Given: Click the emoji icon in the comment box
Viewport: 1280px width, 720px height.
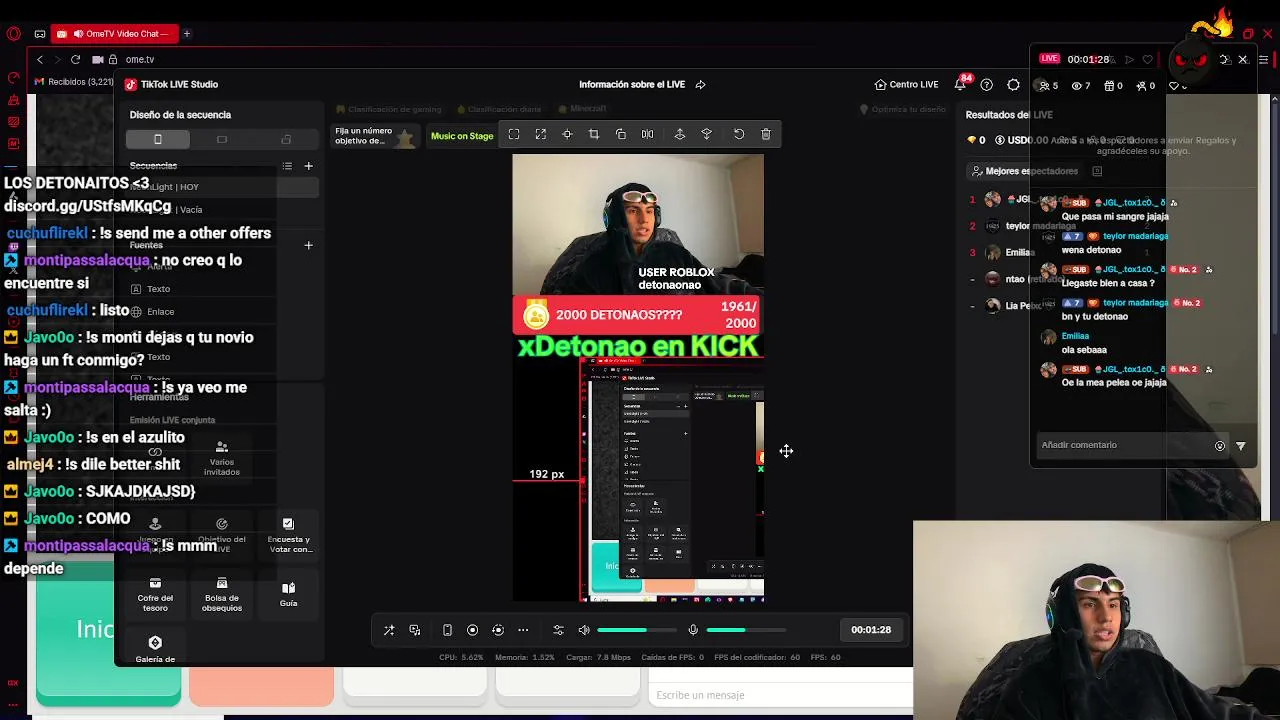Looking at the screenshot, I should pos(1220,446).
